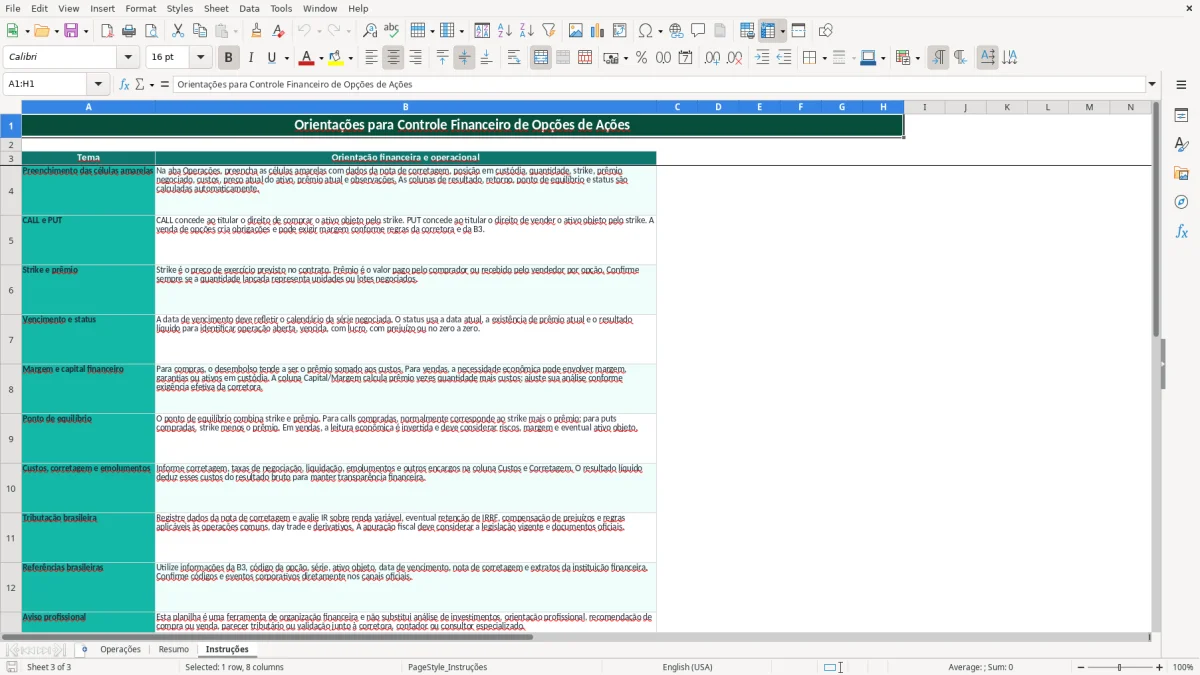
Task: Click the AutoFilter funnel icon
Action: coord(548,31)
